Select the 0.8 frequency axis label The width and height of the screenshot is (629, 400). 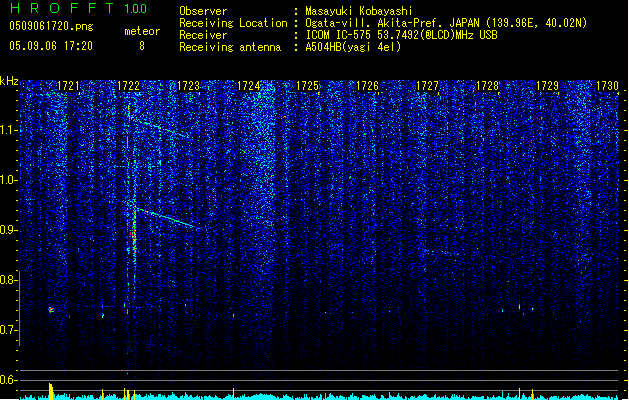(8, 280)
